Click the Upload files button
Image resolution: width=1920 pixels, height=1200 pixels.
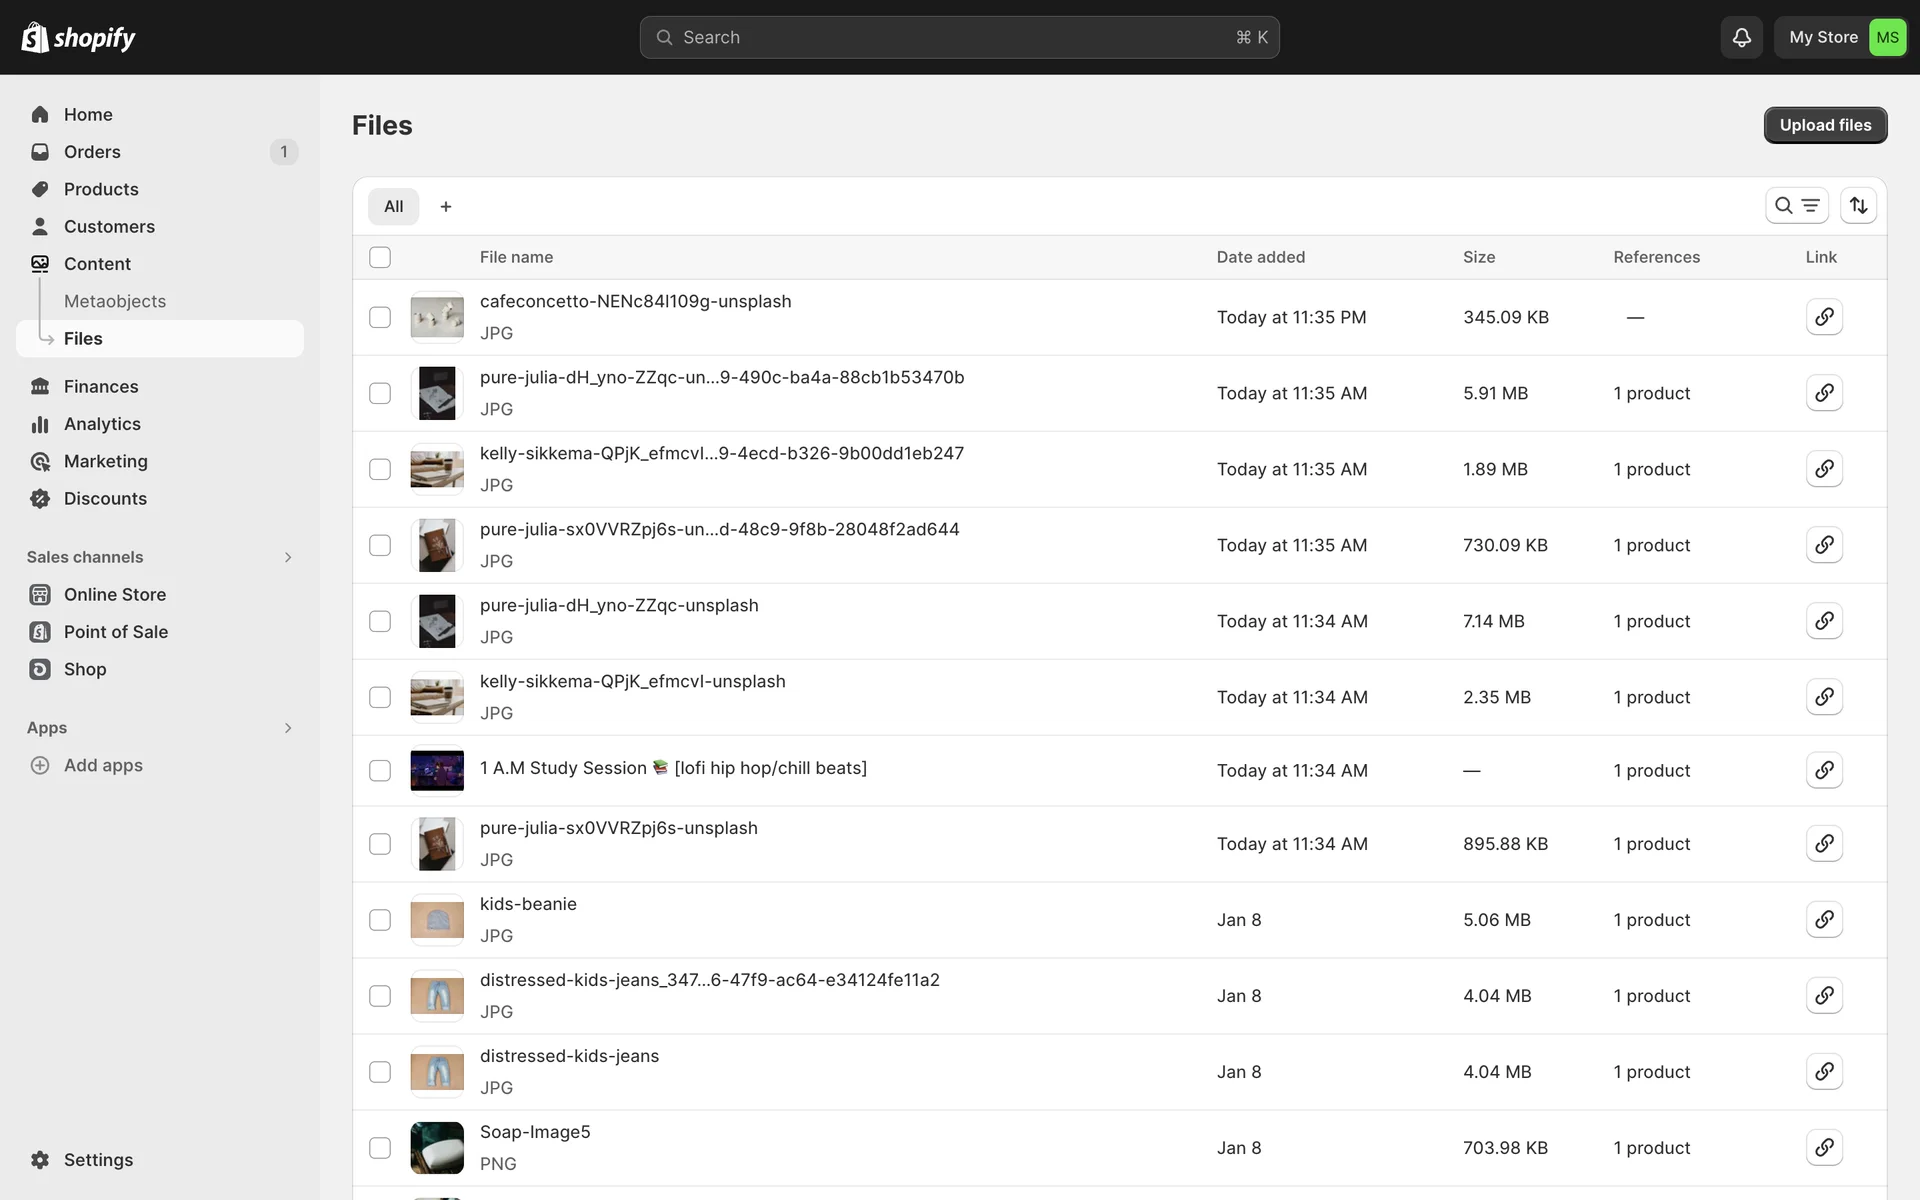1824,125
